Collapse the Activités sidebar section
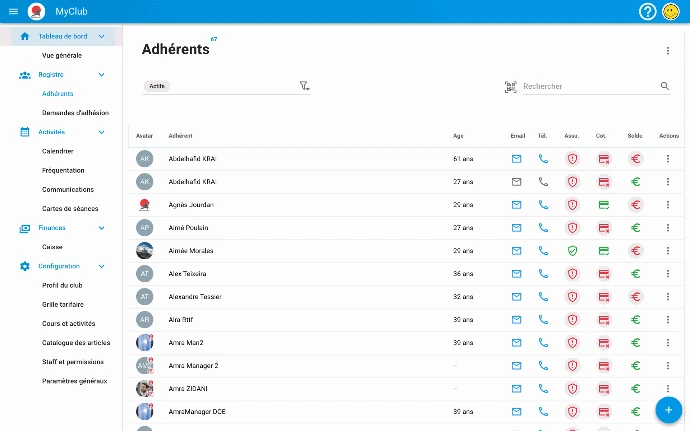Screen dimensions: 690x431 (101, 132)
